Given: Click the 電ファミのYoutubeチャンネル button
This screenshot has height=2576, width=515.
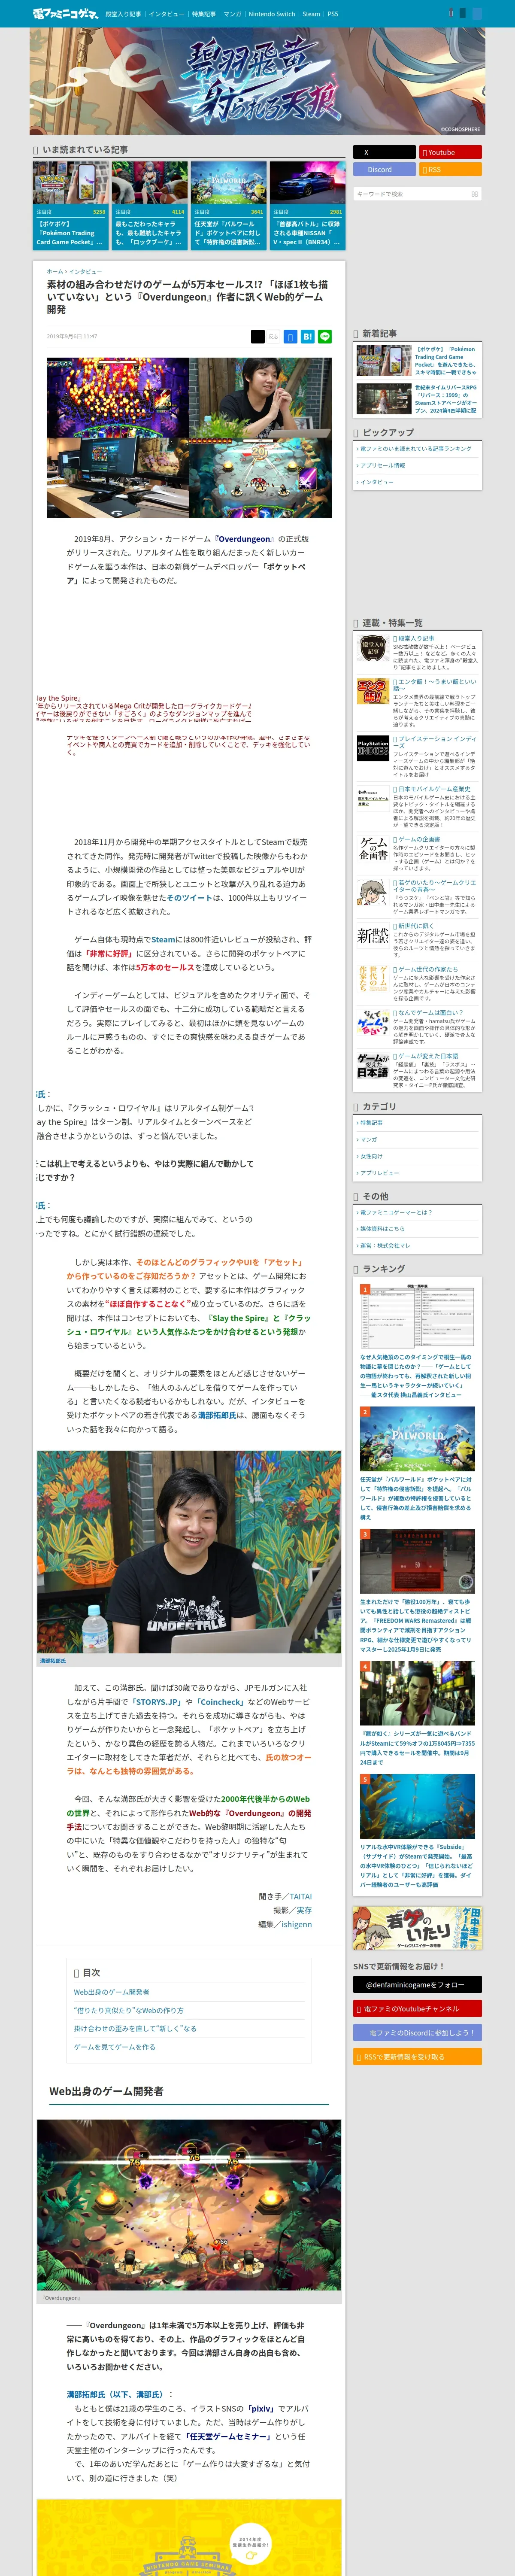Looking at the screenshot, I should 417,2009.
